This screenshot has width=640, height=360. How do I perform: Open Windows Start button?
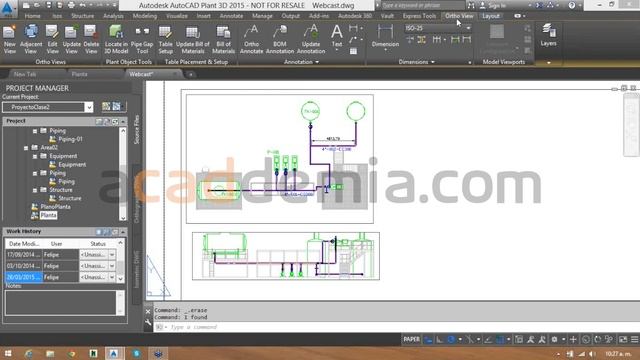point(7,353)
